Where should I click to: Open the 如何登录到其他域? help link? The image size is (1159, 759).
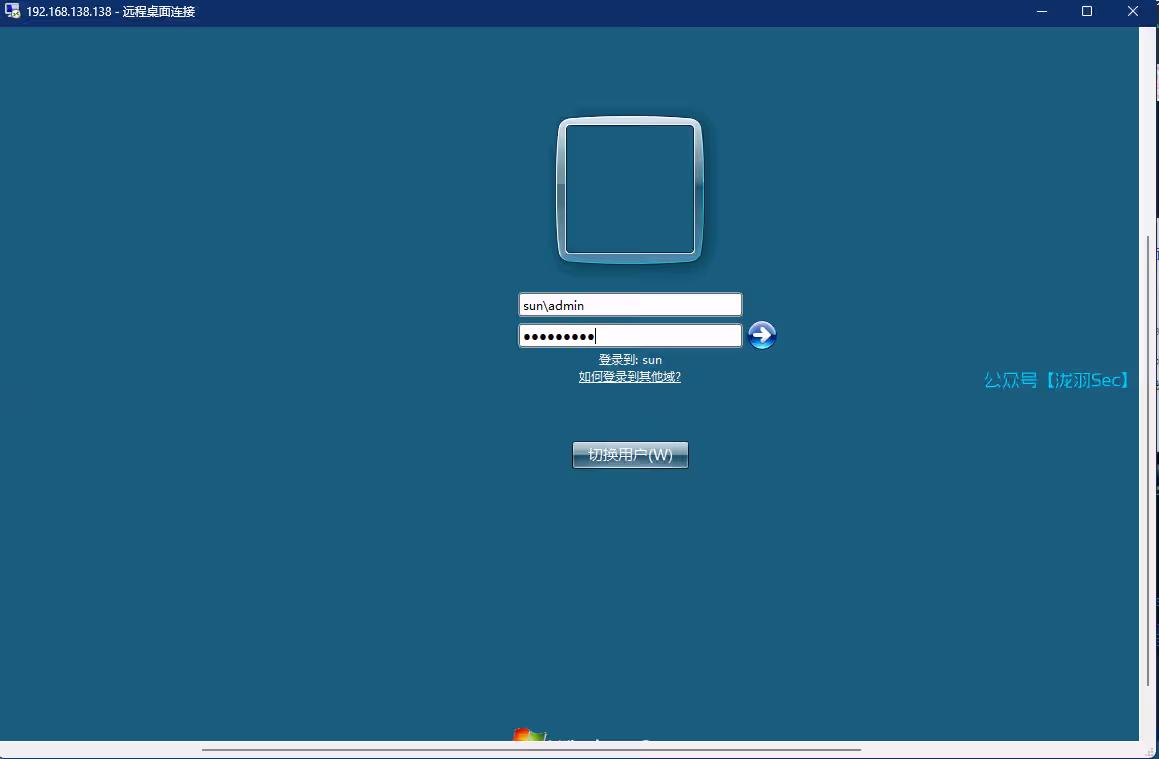(629, 377)
